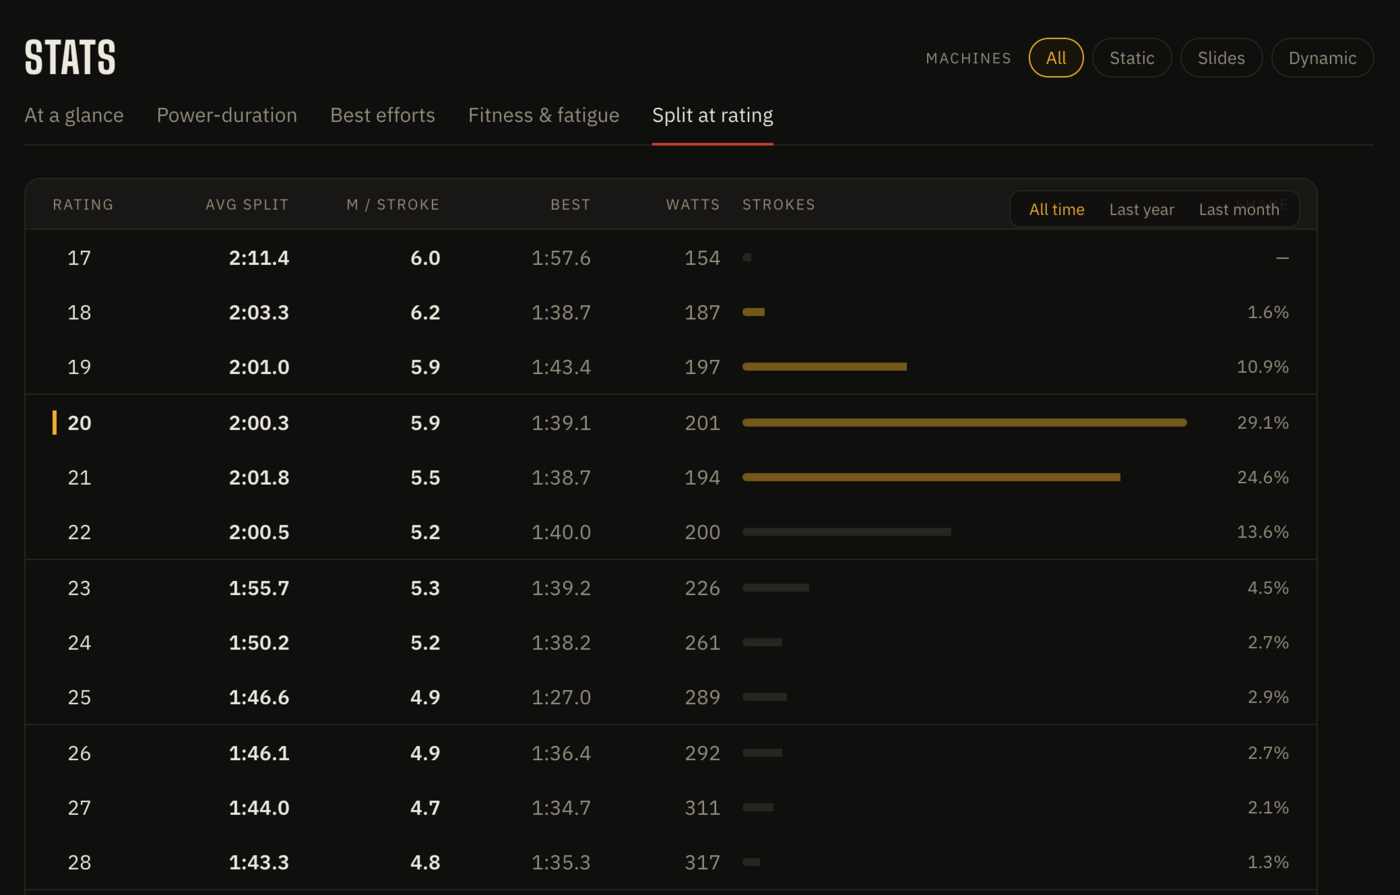Select rating 27 row number
The image size is (1400, 895).
click(79, 807)
